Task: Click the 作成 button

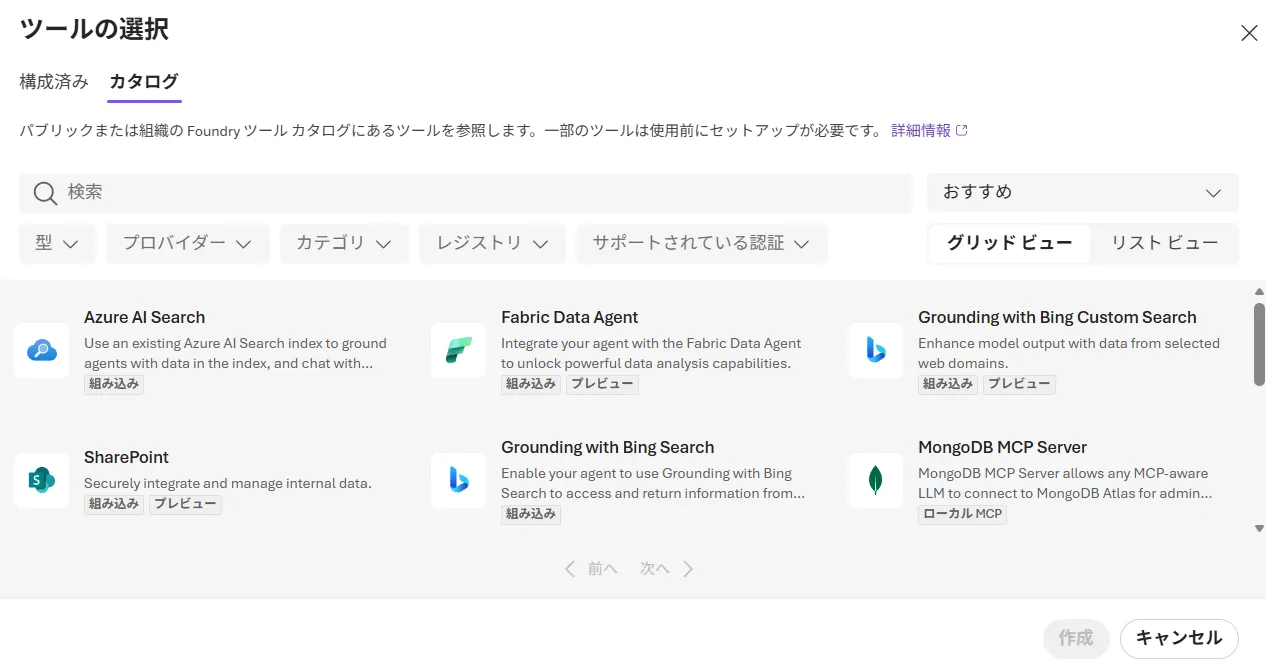Action: [x=1076, y=638]
